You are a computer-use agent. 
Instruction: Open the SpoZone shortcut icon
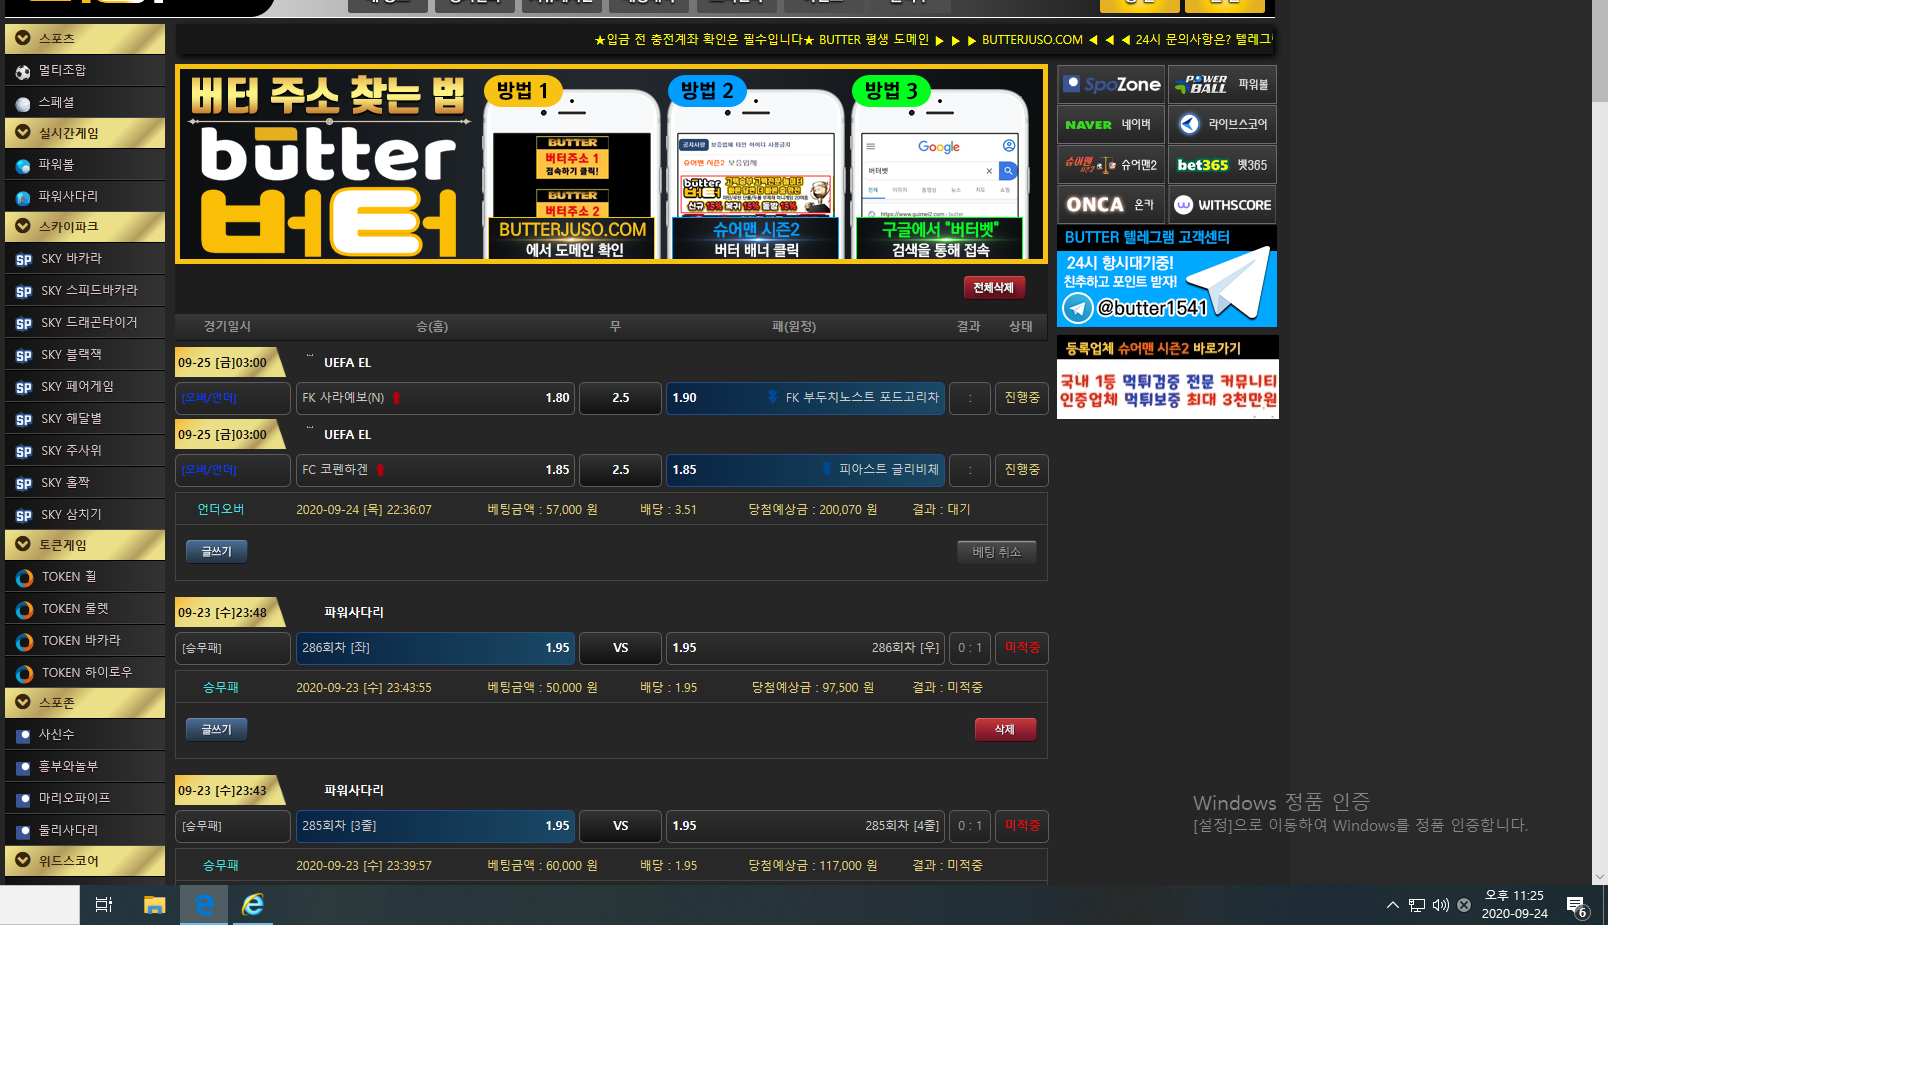pyautogui.click(x=1111, y=85)
